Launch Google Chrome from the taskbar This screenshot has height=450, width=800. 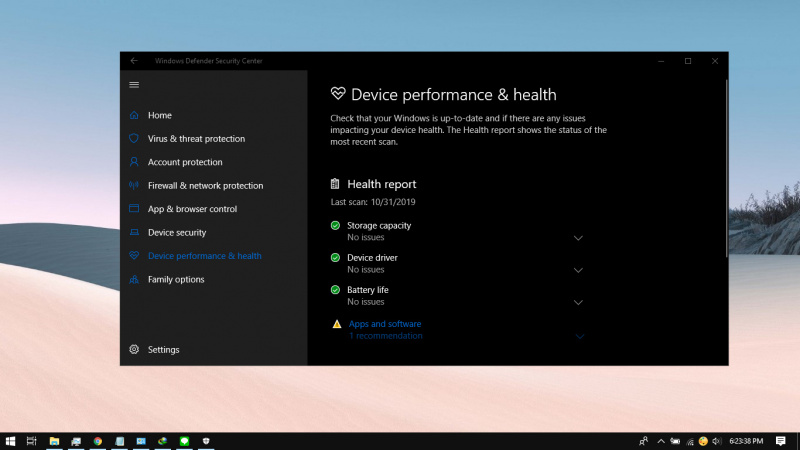pyautogui.click(x=97, y=441)
